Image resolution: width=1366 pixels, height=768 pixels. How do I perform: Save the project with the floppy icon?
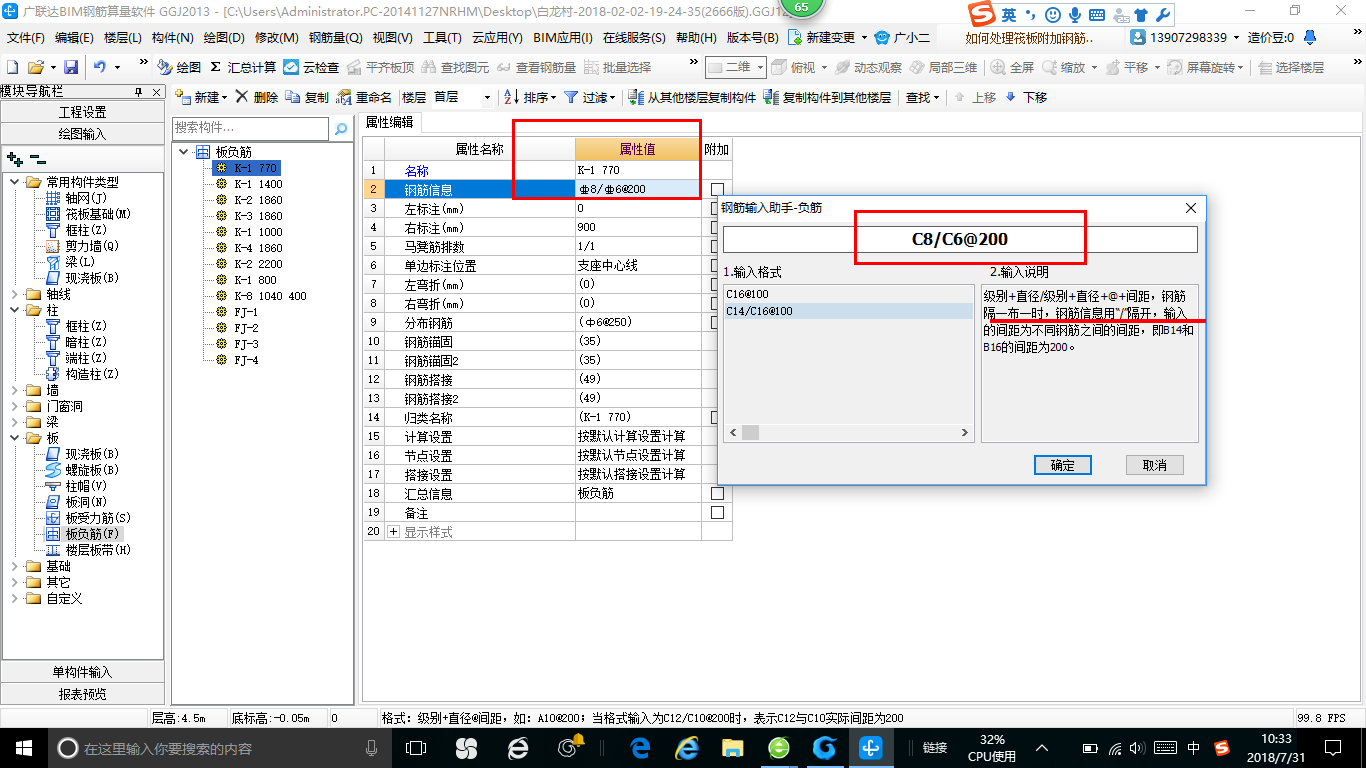pos(71,67)
